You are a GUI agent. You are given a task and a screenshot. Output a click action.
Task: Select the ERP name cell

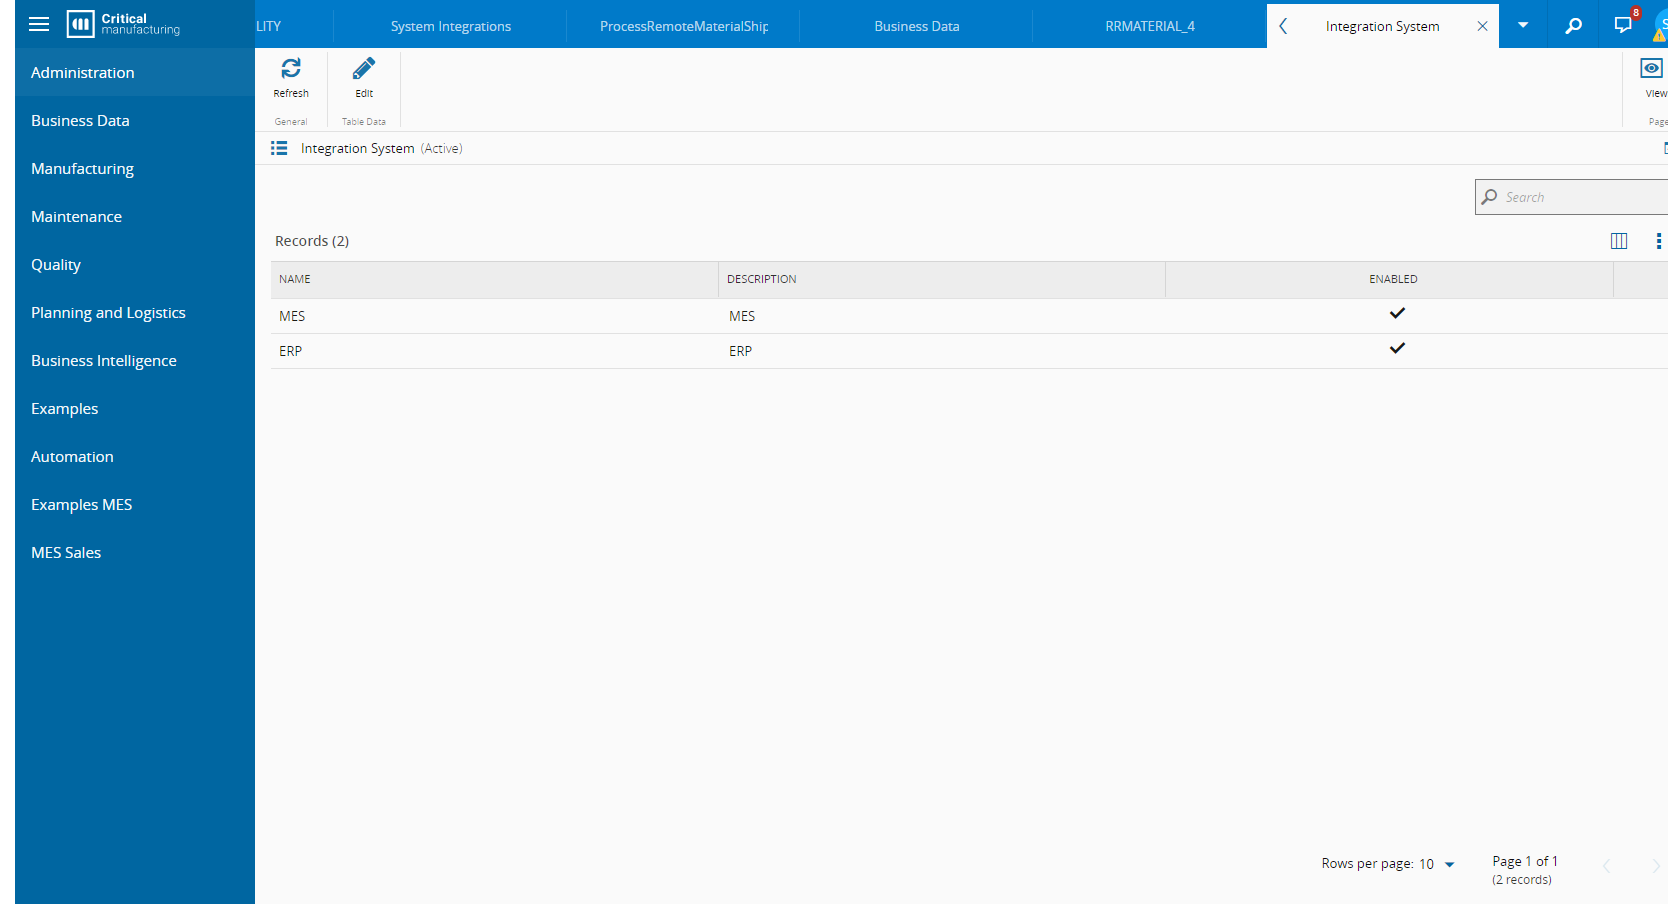494,351
